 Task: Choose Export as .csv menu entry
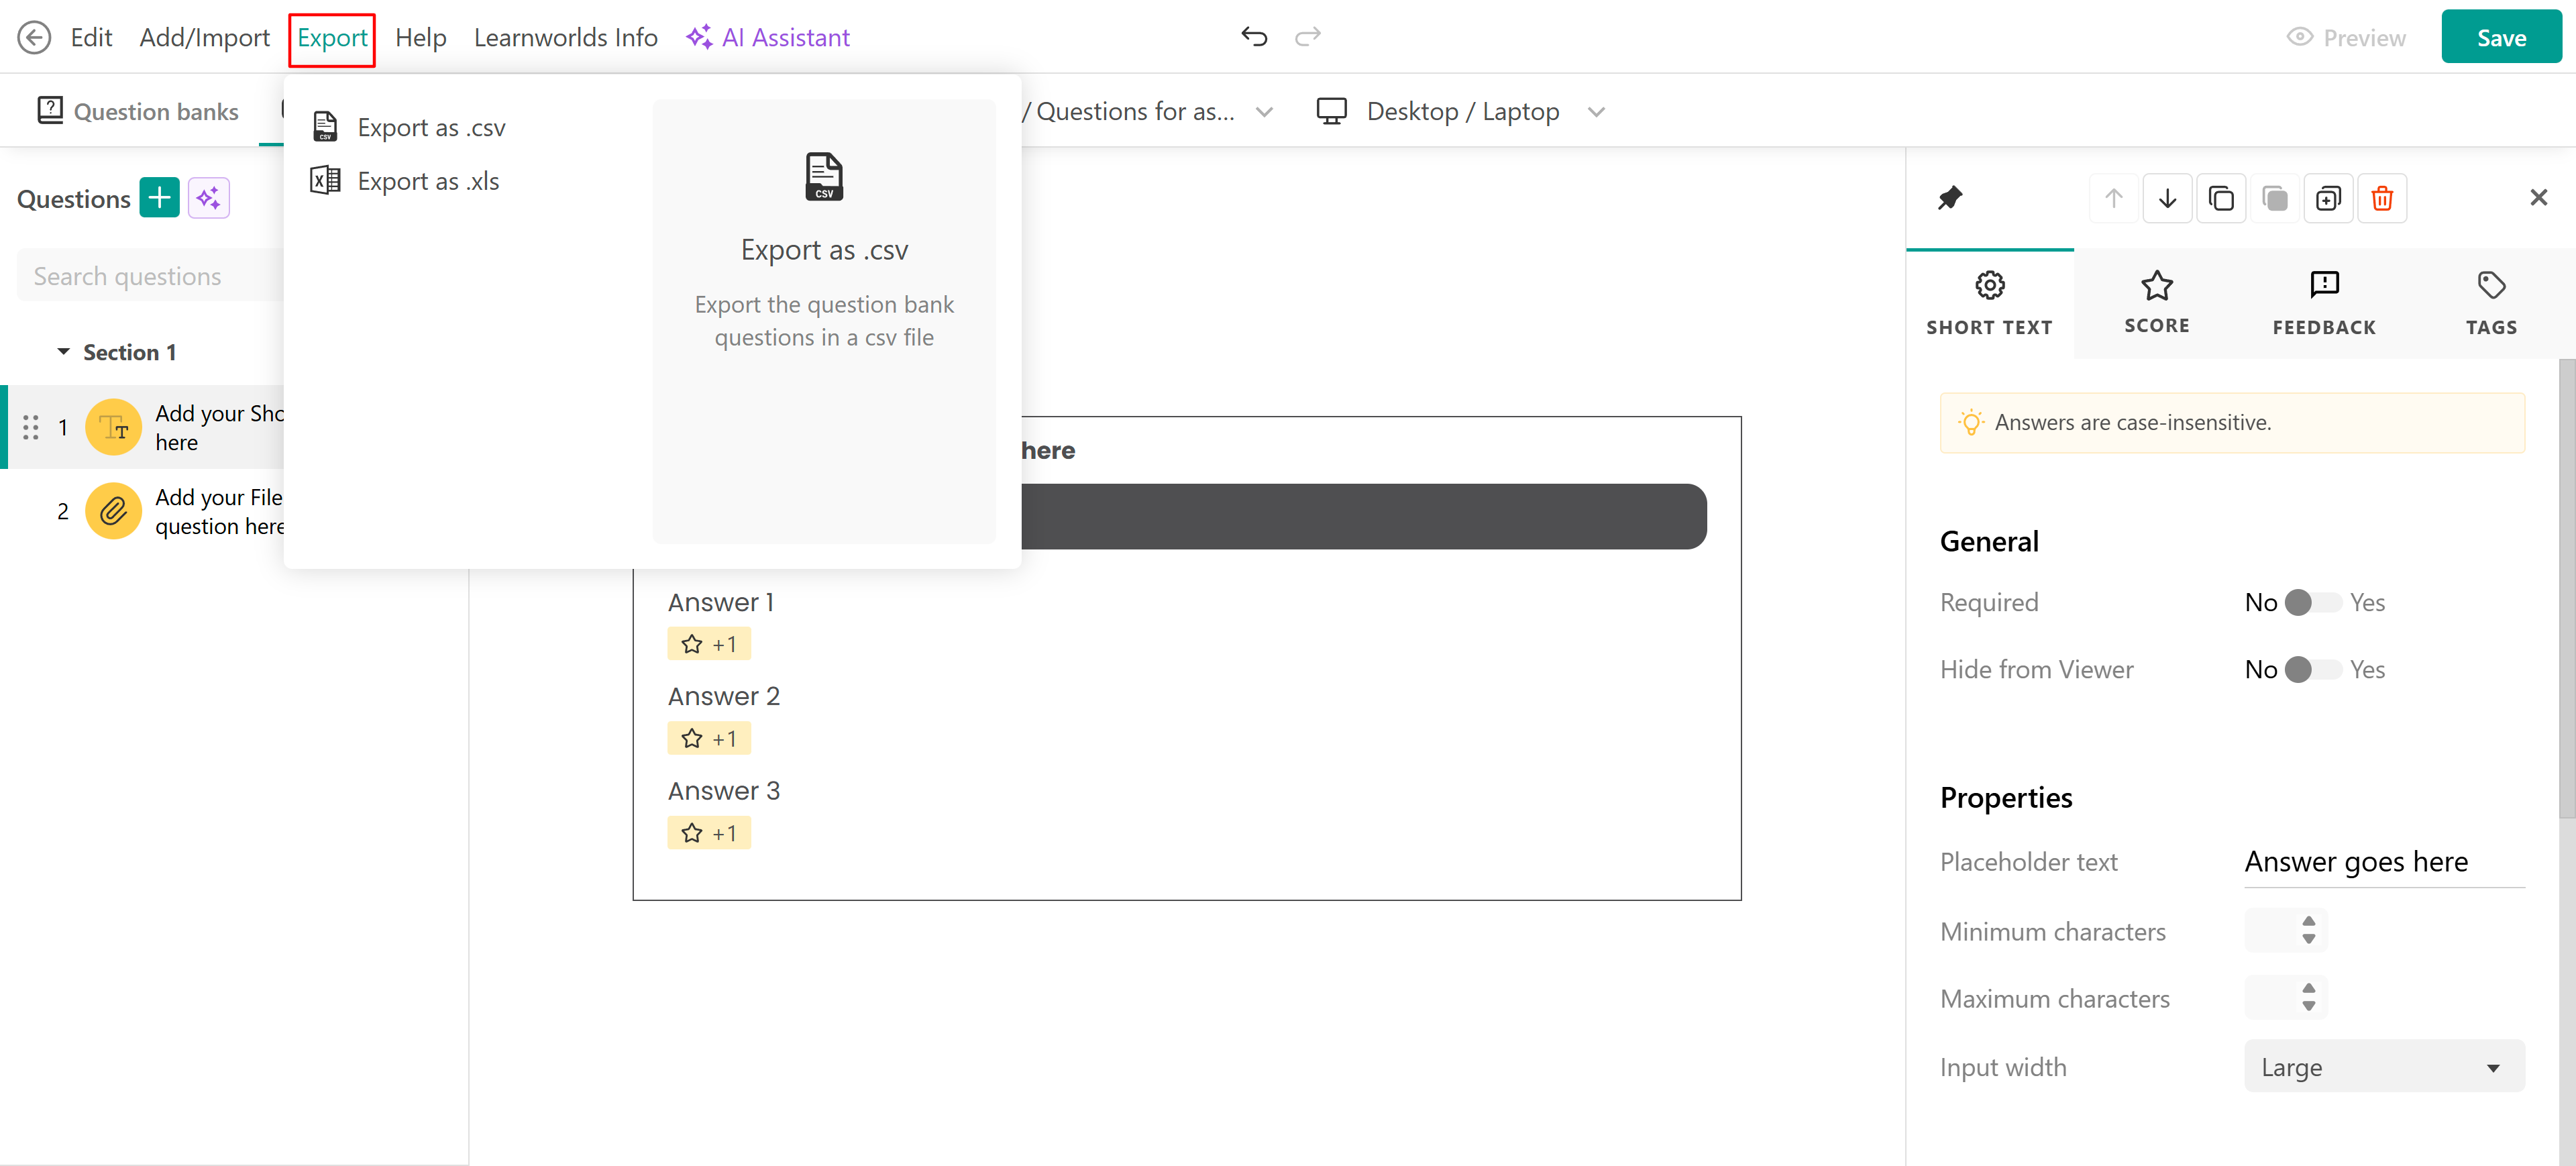431,128
